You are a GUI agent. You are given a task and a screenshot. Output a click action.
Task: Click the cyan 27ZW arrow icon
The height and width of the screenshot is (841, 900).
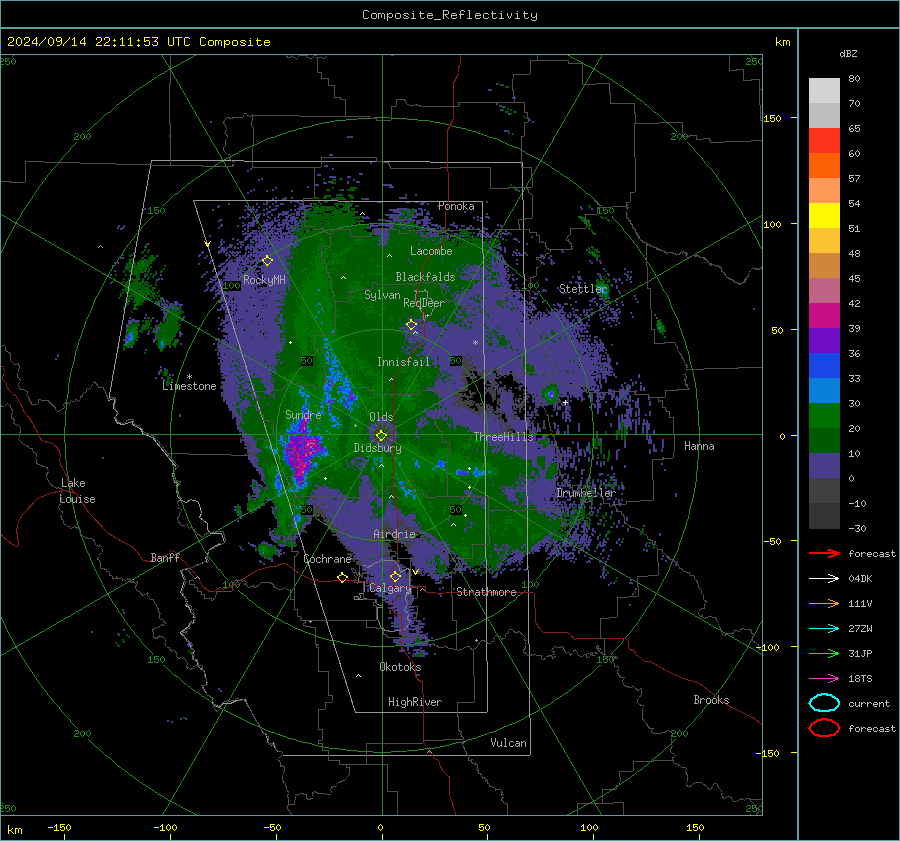[824, 629]
